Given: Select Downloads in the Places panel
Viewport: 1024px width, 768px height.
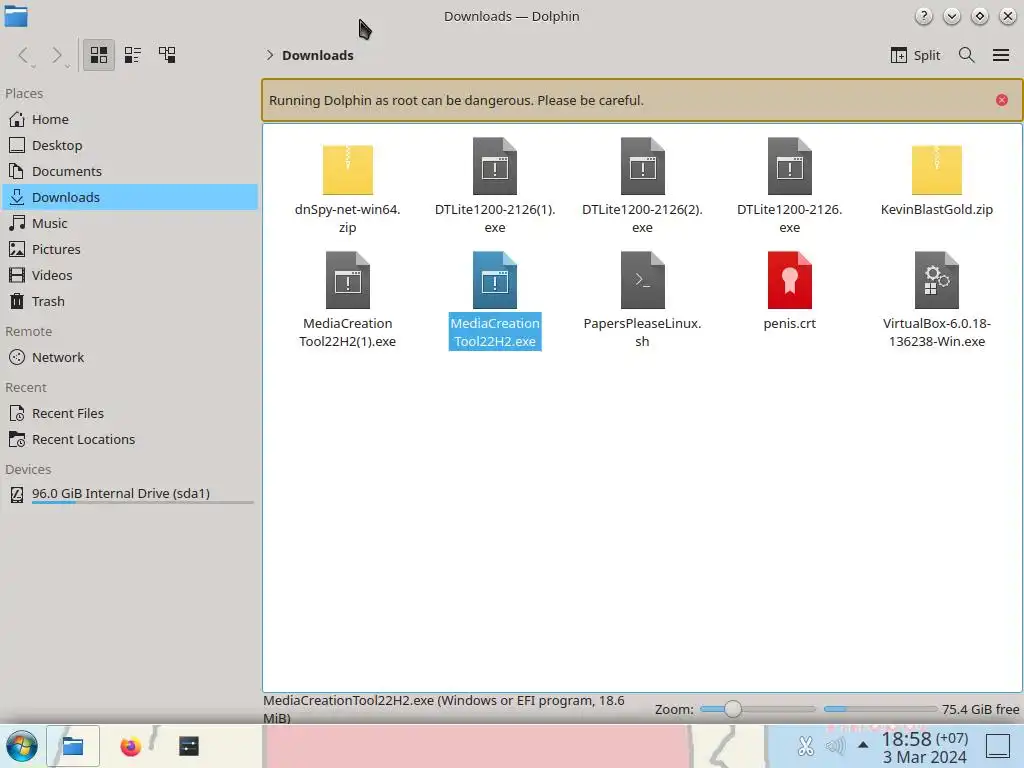Looking at the screenshot, I should 130,197.
